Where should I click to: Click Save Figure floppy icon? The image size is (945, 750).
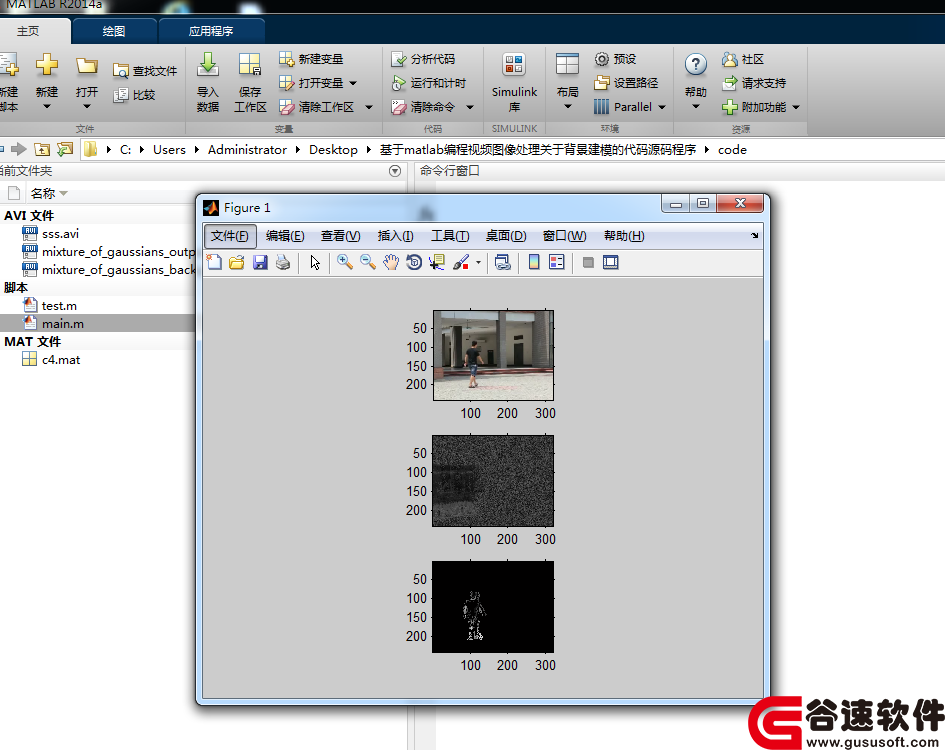pyautogui.click(x=260, y=262)
